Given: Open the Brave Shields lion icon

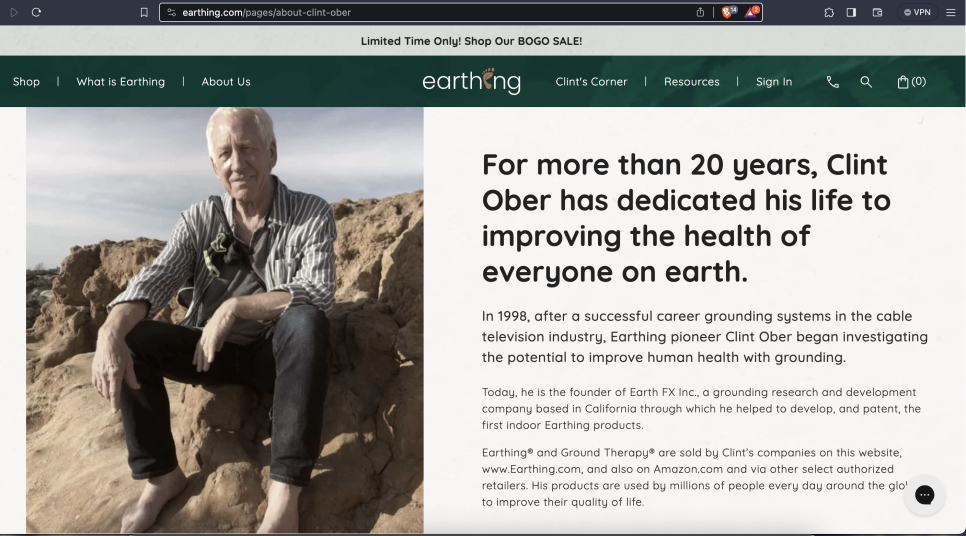Looking at the screenshot, I should point(728,12).
